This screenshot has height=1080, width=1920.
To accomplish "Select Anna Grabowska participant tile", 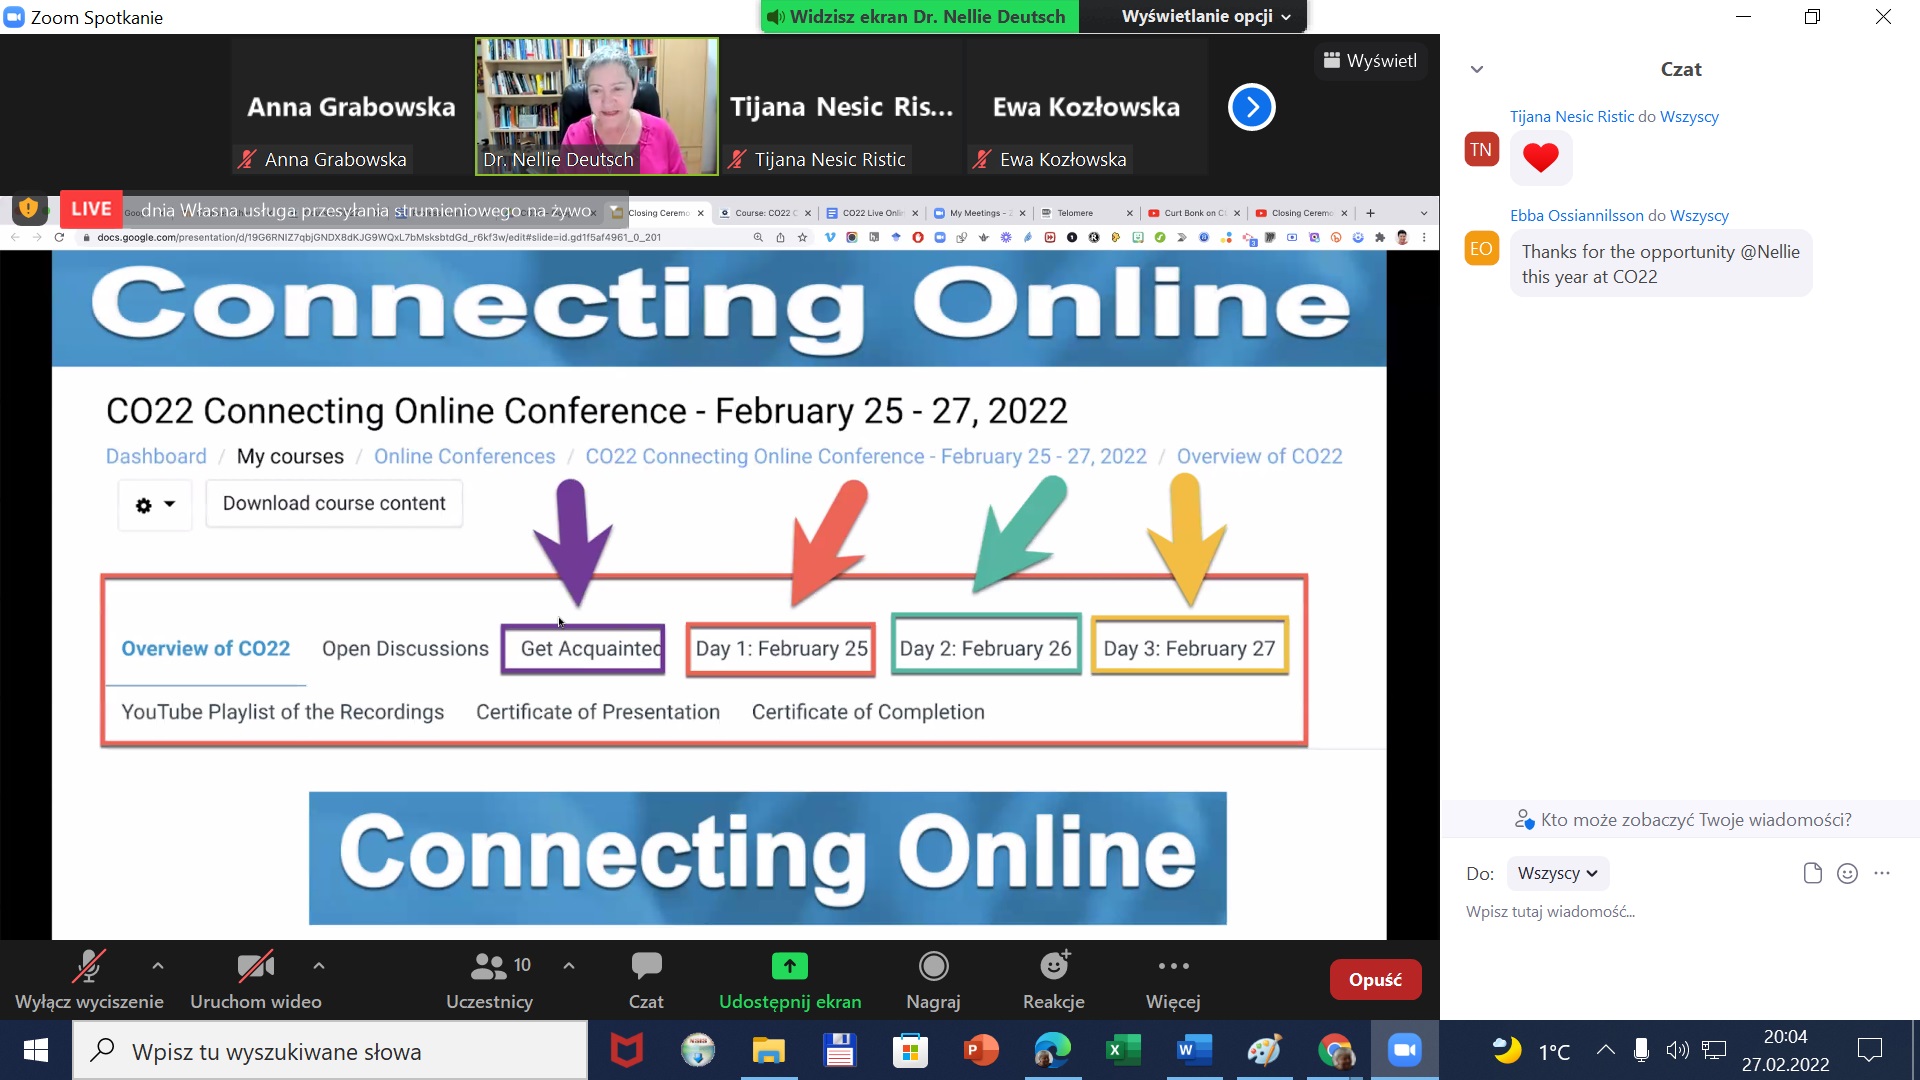I will click(x=351, y=107).
